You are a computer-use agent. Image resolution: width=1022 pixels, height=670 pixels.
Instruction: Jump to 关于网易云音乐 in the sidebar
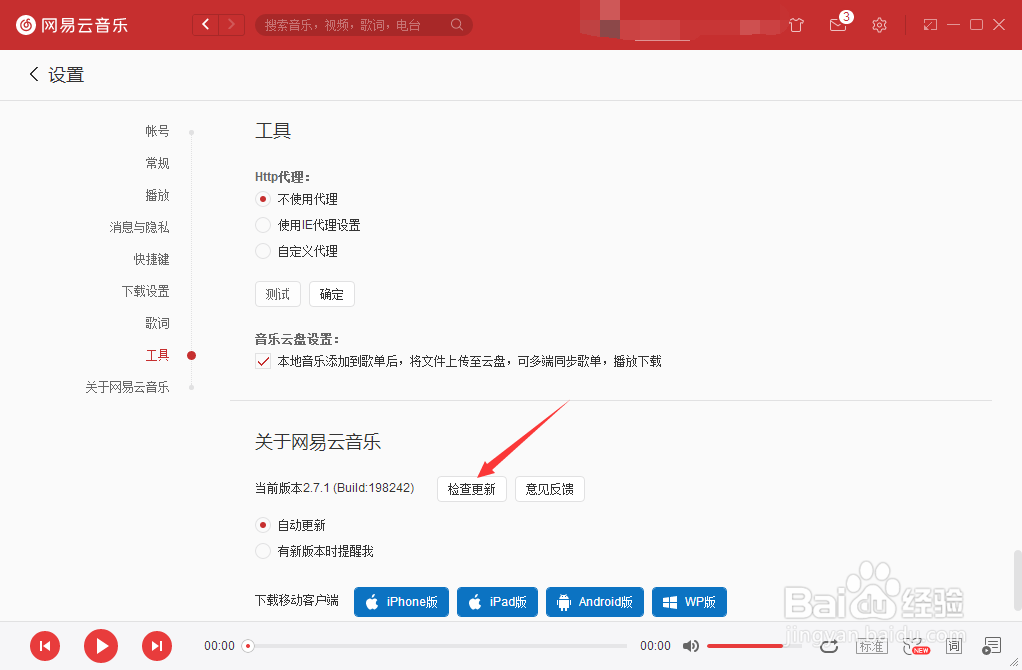pos(127,387)
